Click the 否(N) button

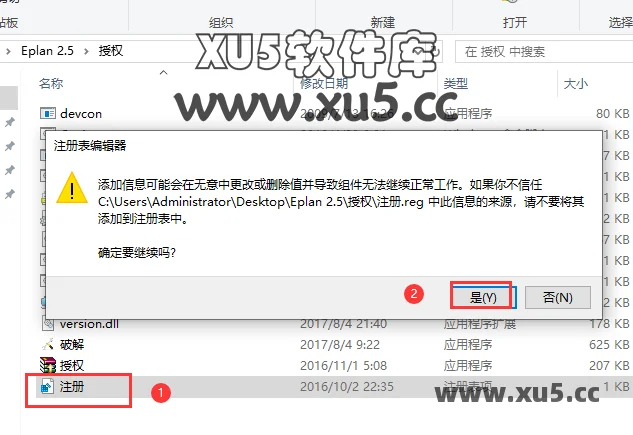point(558,297)
